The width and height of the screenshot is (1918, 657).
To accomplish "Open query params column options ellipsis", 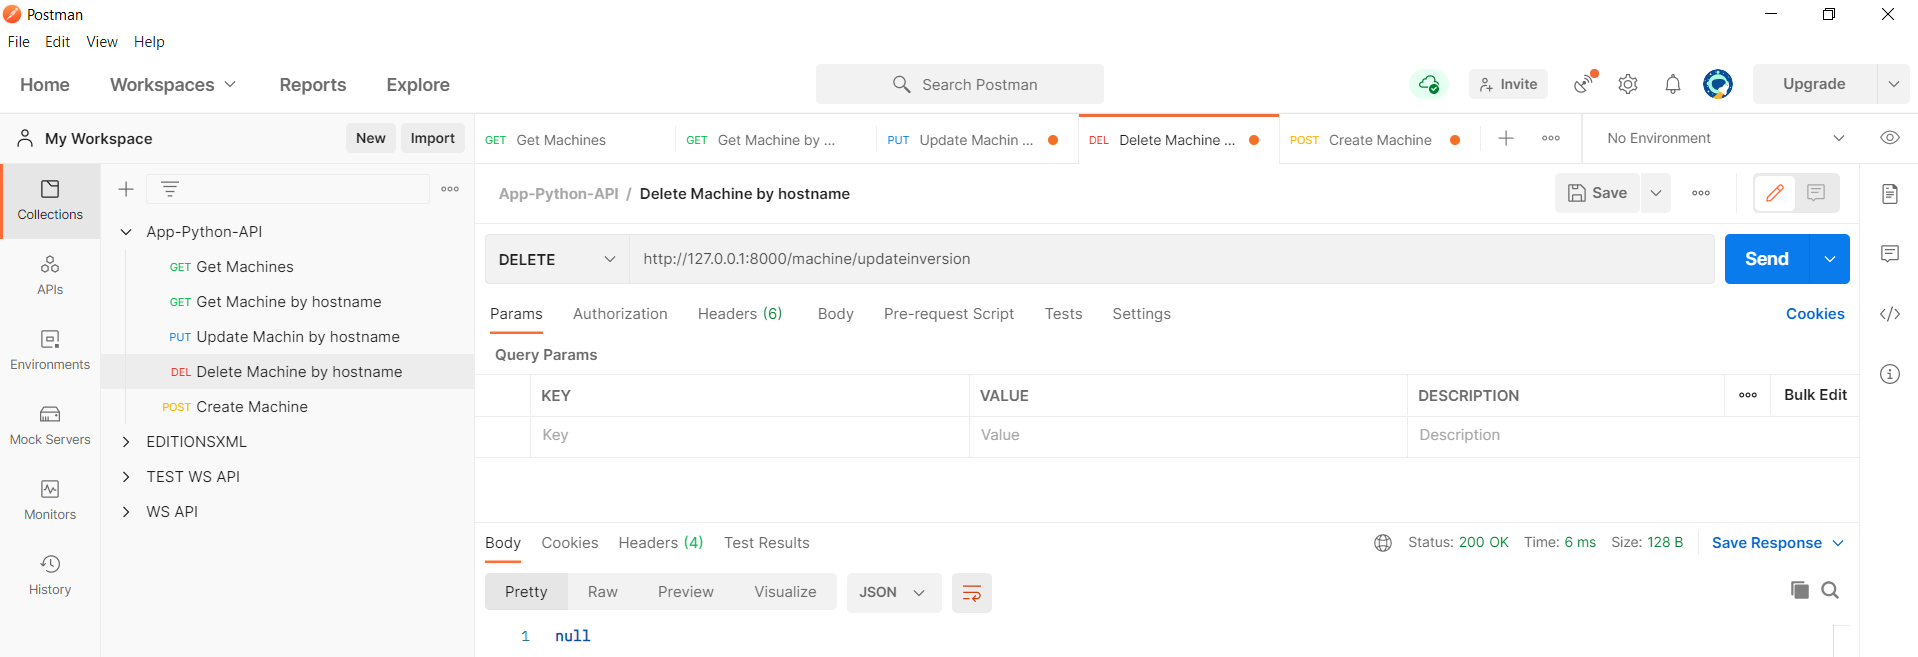I will 1748,395.
